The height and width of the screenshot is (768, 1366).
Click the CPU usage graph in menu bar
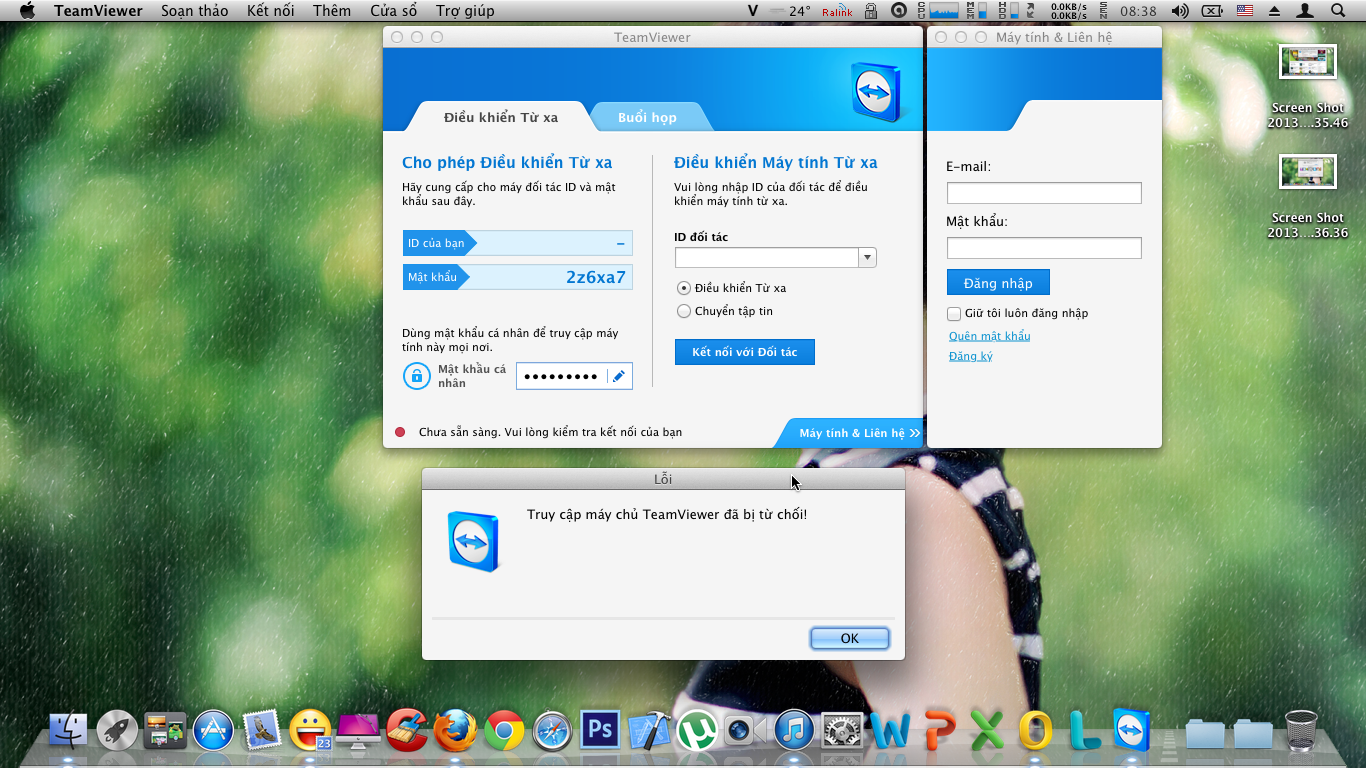pyautogui.click(x=944, y=11)
